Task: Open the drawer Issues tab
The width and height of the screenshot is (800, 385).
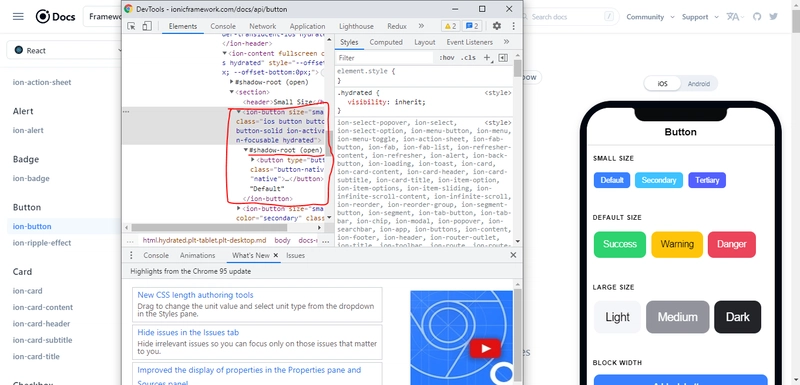Action: (x=295, y=255)
